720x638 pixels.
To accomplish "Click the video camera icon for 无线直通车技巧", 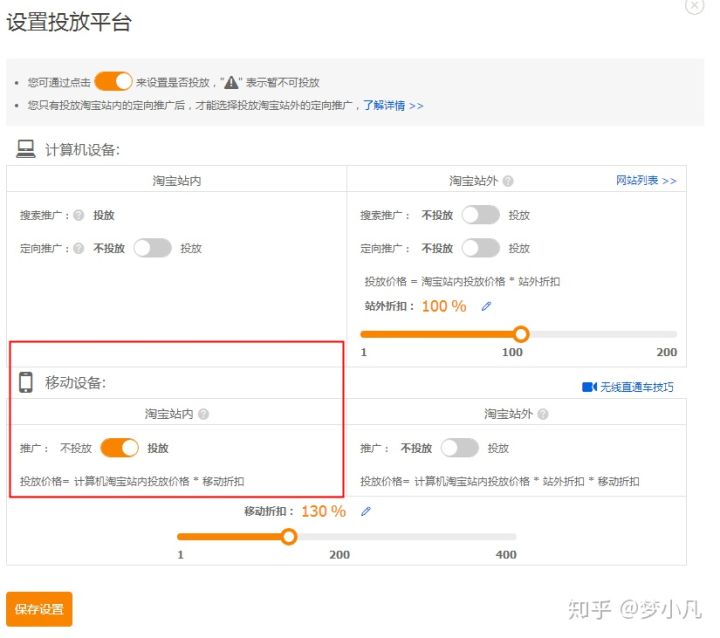I will click(x=589, y=387).
